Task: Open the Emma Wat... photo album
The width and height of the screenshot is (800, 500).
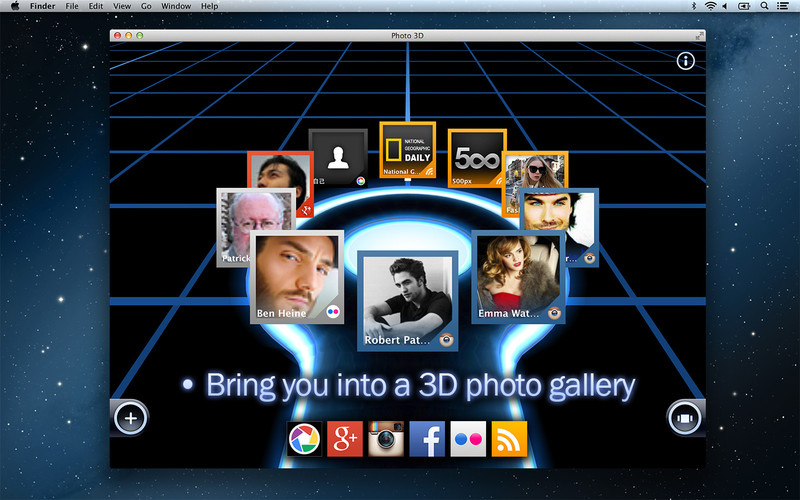Action: [x=518, y=277]
